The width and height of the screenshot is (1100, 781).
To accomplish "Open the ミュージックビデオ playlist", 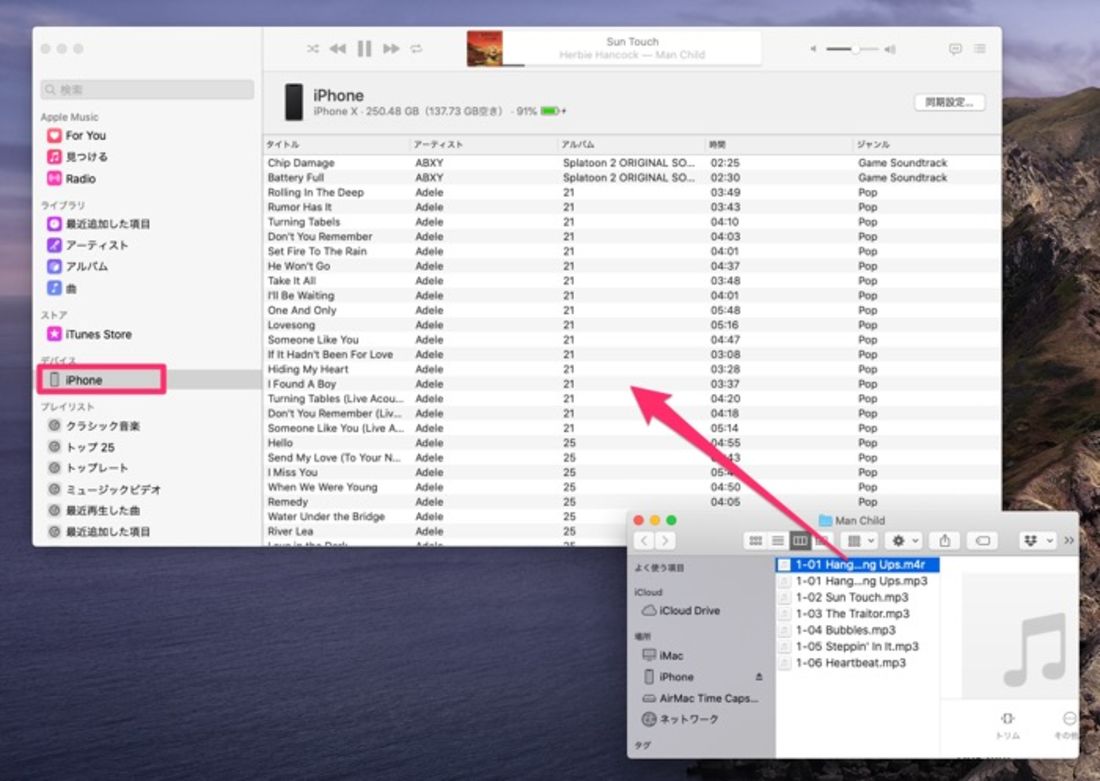I will tap(105, 489).
